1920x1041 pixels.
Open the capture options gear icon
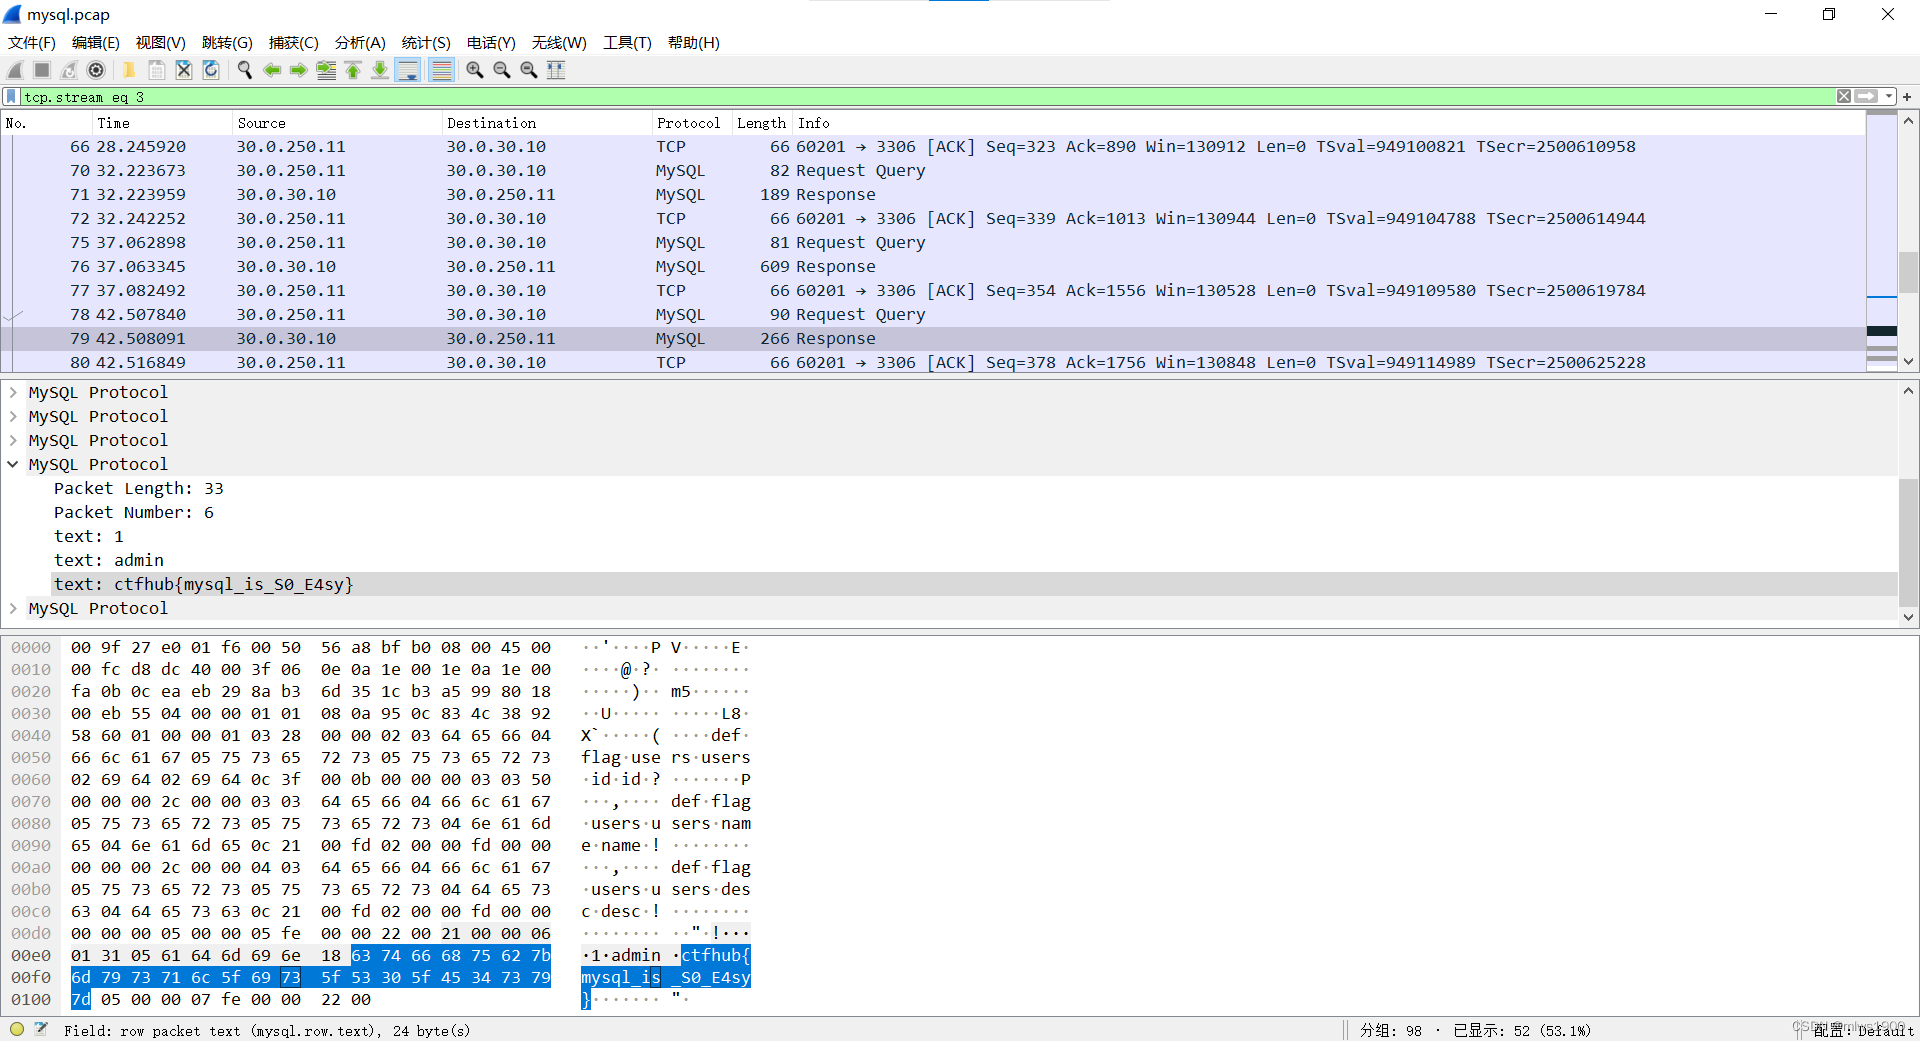coord(97,70)
